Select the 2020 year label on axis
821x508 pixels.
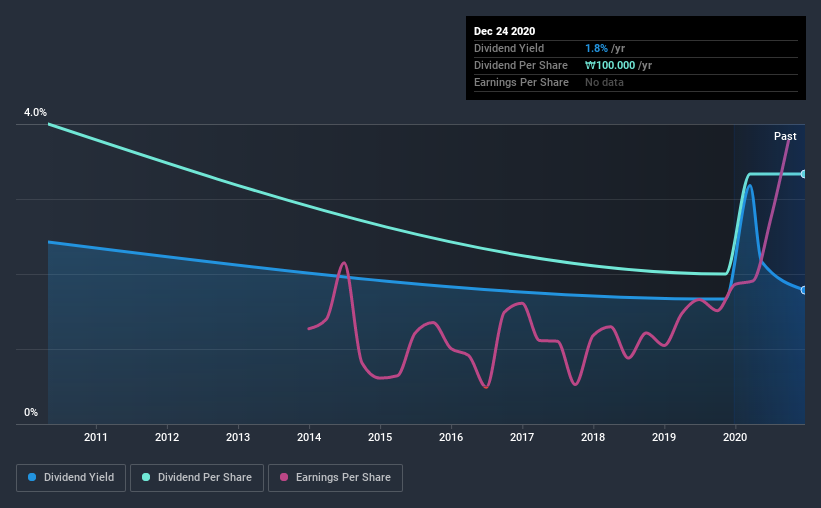(735, 437)
